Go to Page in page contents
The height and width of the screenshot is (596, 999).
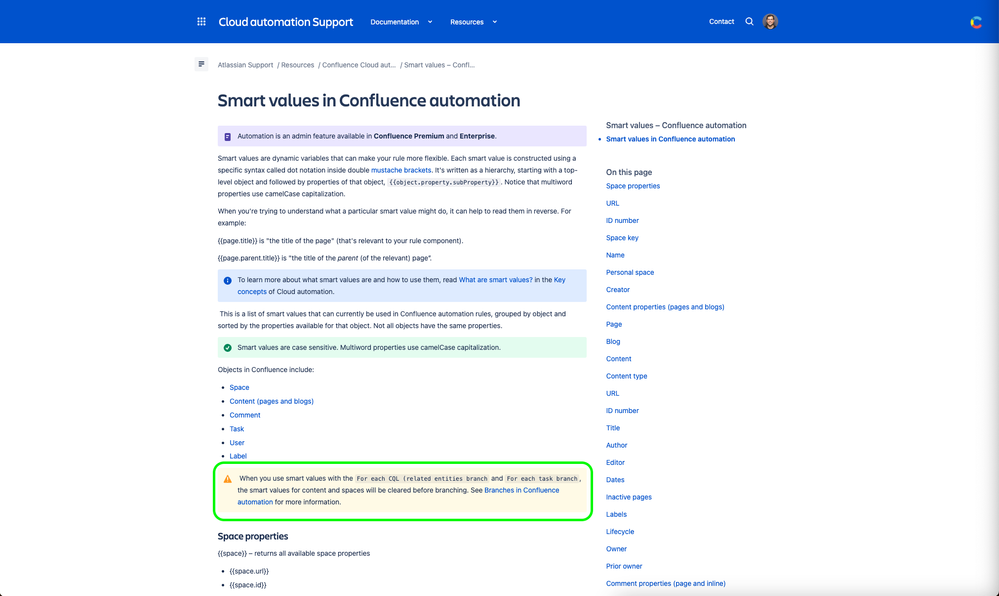614,324
